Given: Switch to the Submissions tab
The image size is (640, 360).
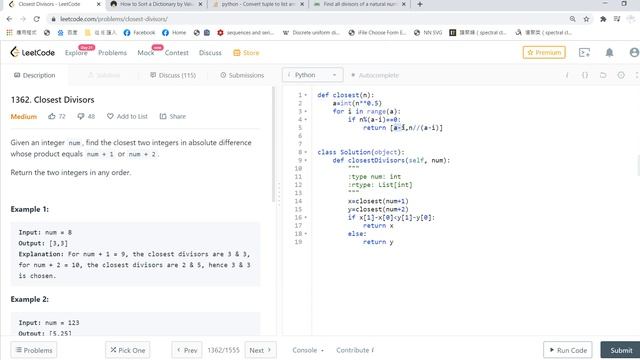Looking at the screenshot, I should [x=242, y=75].
